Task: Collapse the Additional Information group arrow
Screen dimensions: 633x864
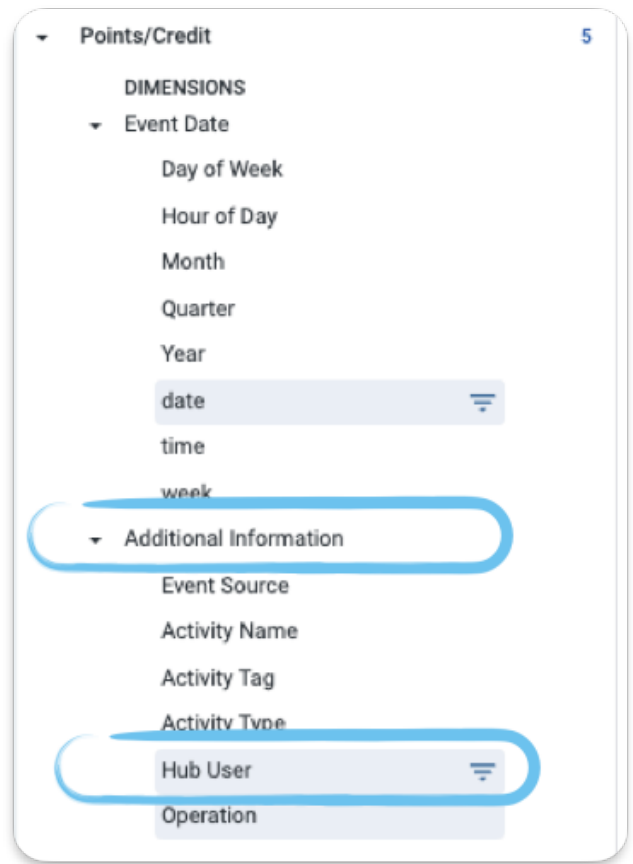Action: point(95,541)
